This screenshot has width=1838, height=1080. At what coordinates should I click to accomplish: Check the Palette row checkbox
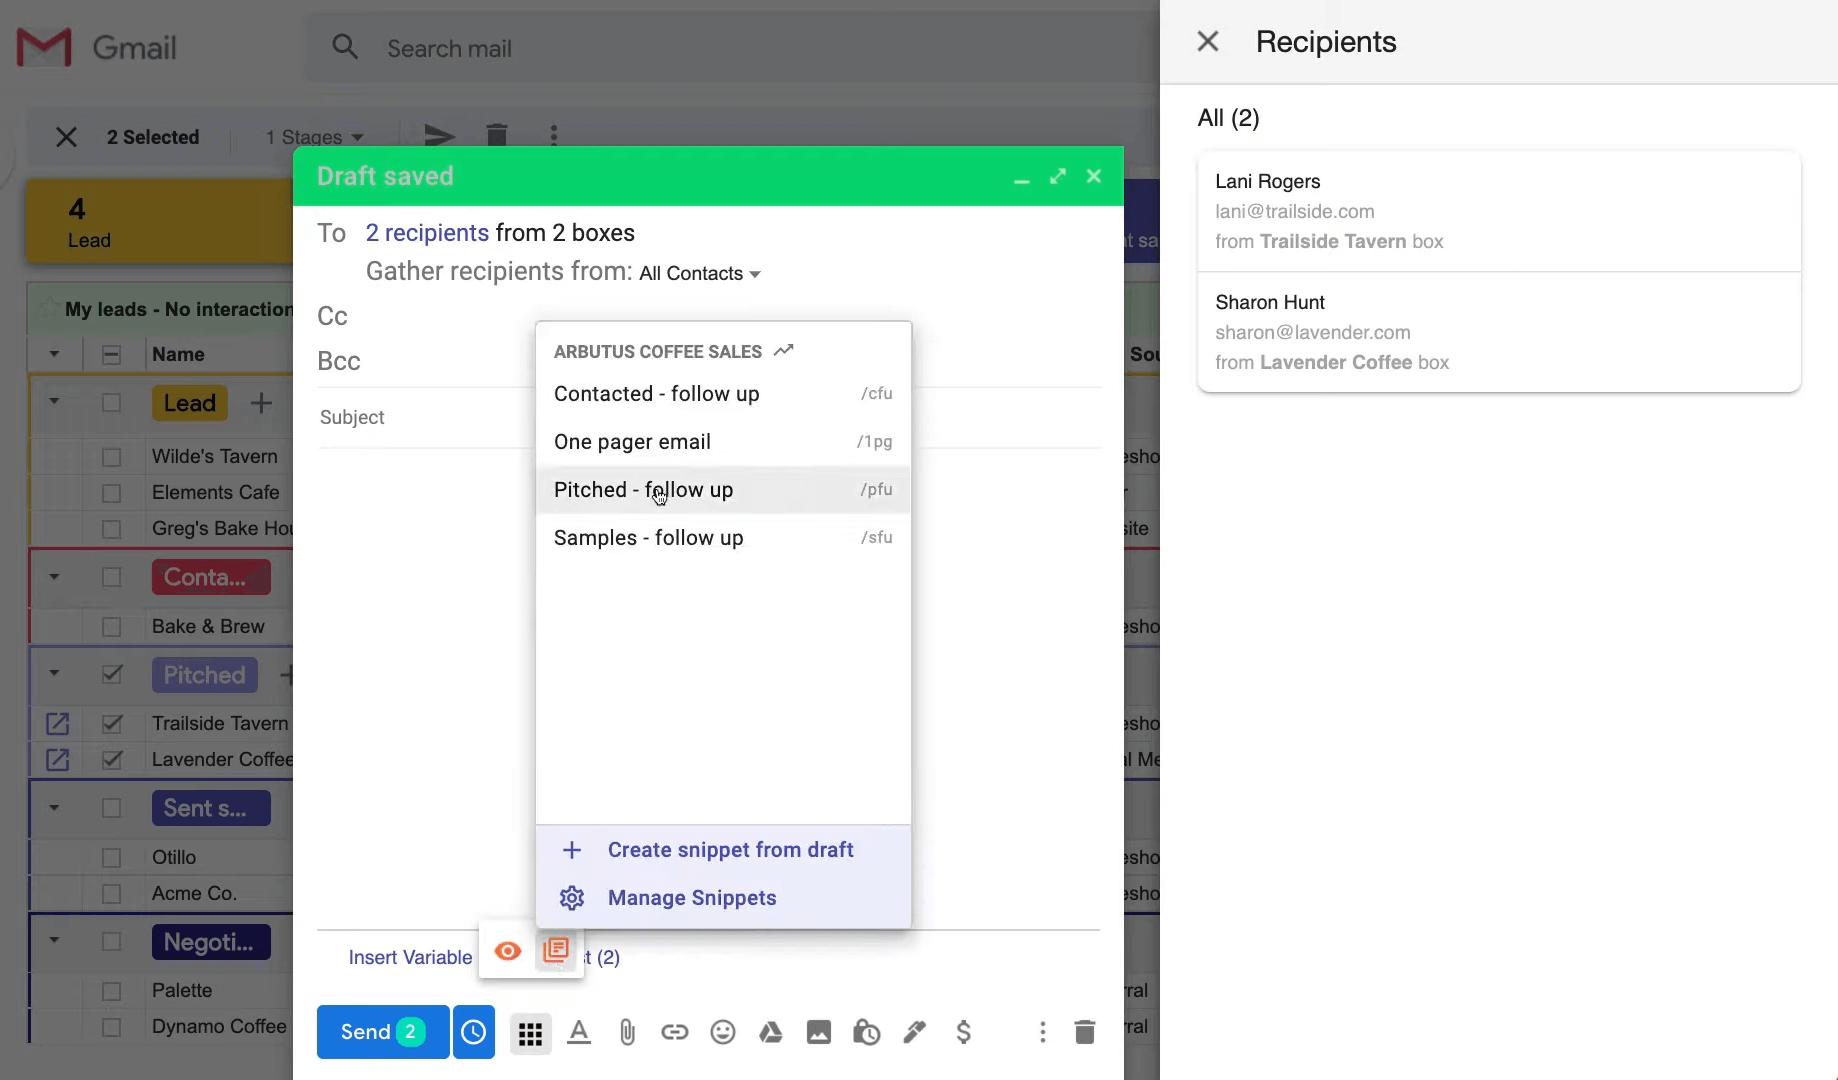pos(112,991)
